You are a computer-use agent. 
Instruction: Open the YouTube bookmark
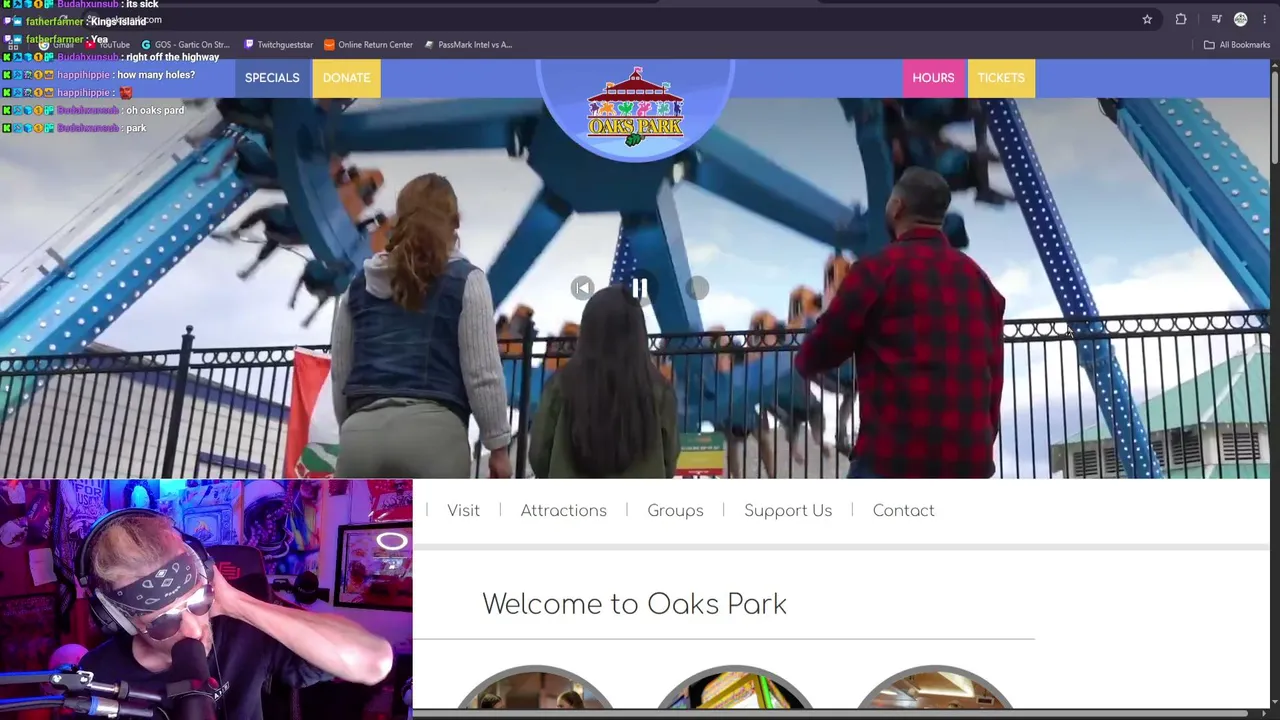tap(108, 45)
